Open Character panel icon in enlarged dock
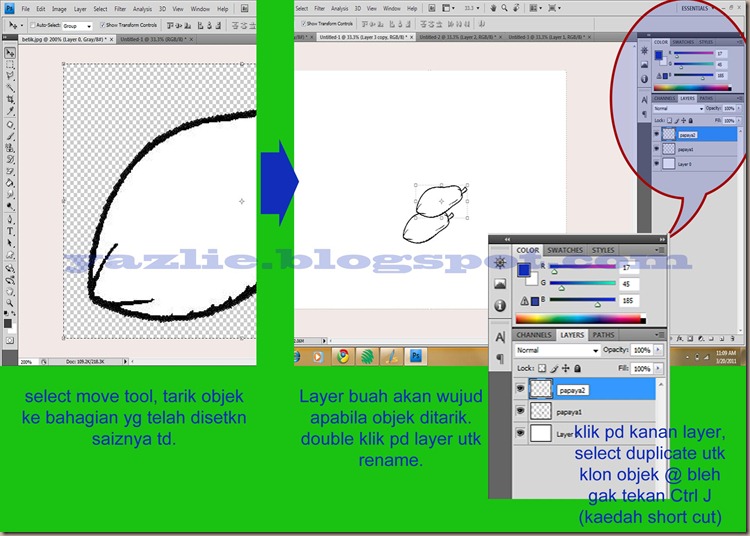 pyautogui.click(x=500, y=338)
